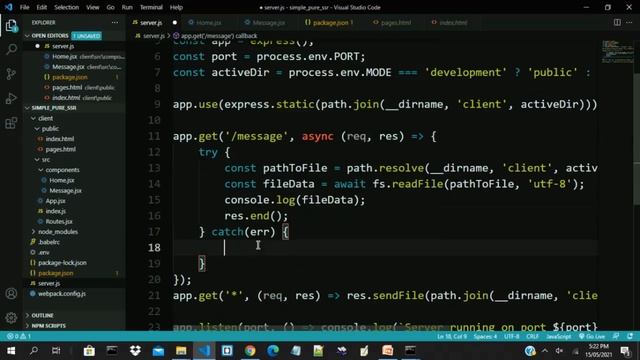
Task: Open Task View on the taskbar
Action: tap(56, 351)
